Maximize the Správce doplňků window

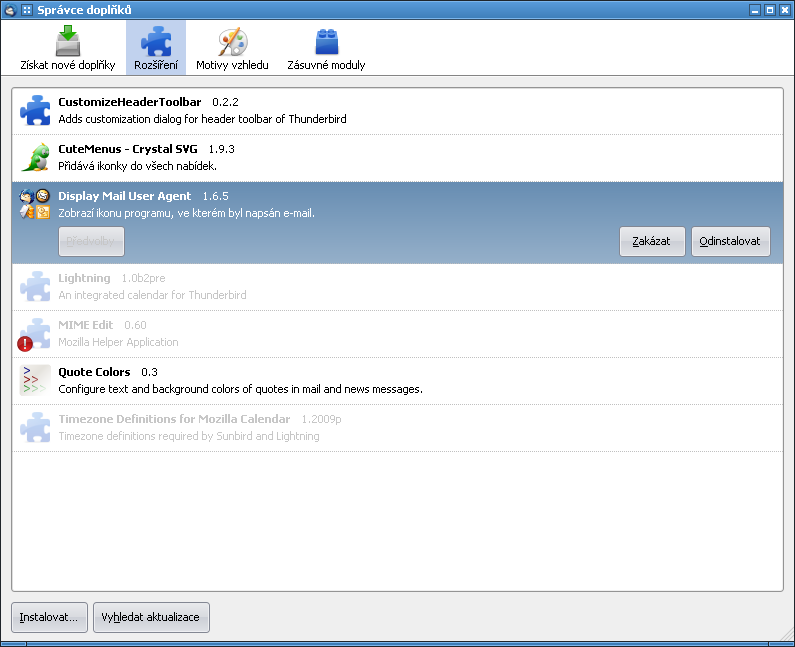[770, 10]
